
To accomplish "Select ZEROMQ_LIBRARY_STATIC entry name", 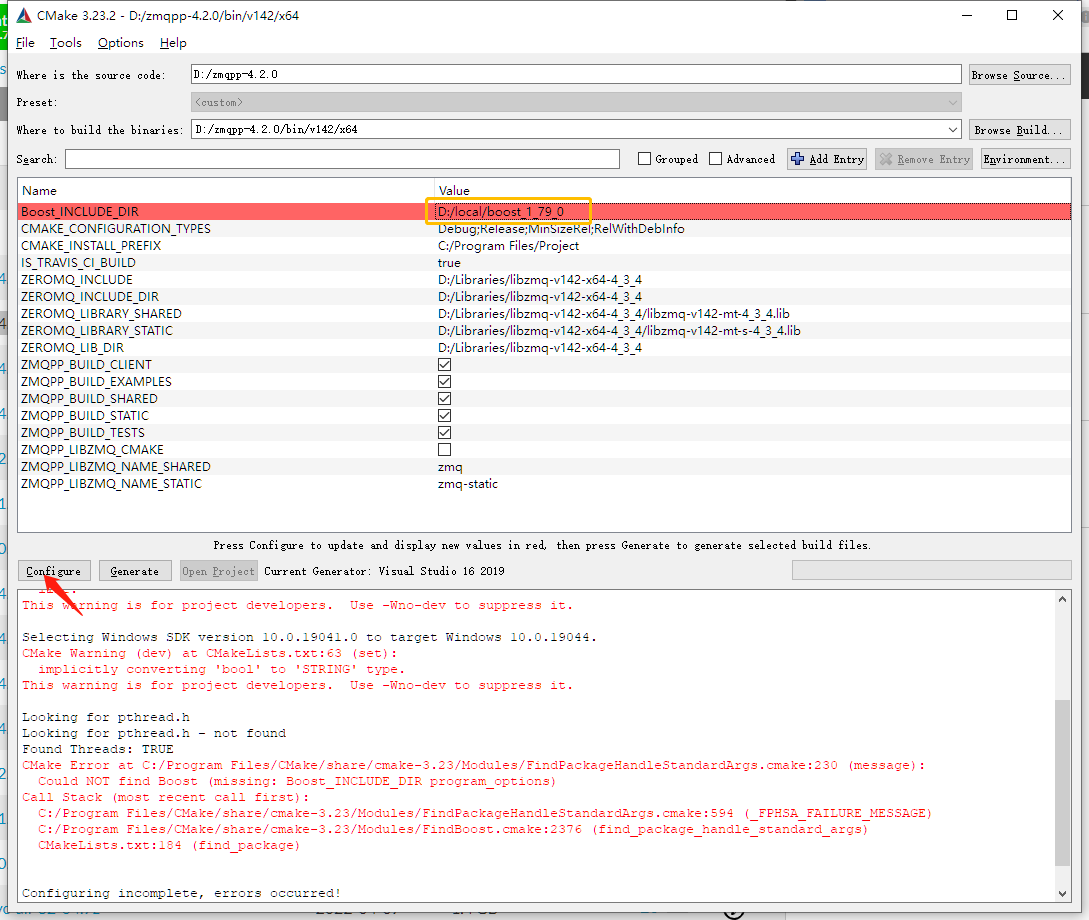I will point(97,331).
